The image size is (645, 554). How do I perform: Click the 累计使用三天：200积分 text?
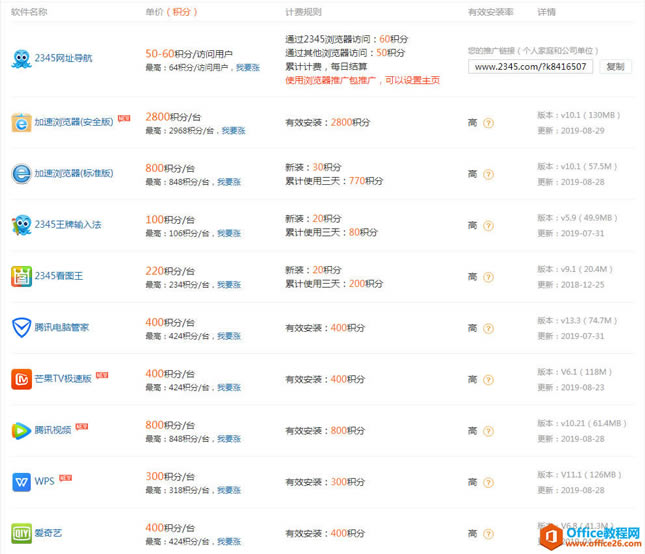click(334, 284)
